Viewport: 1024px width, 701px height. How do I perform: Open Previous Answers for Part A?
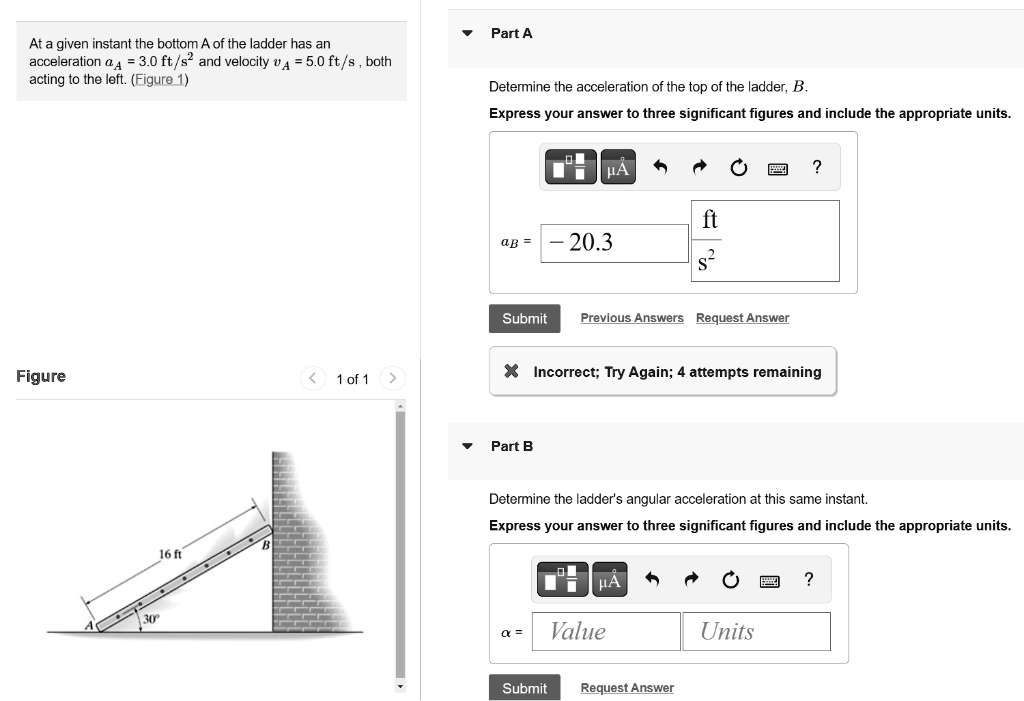[x=632, y=318]
